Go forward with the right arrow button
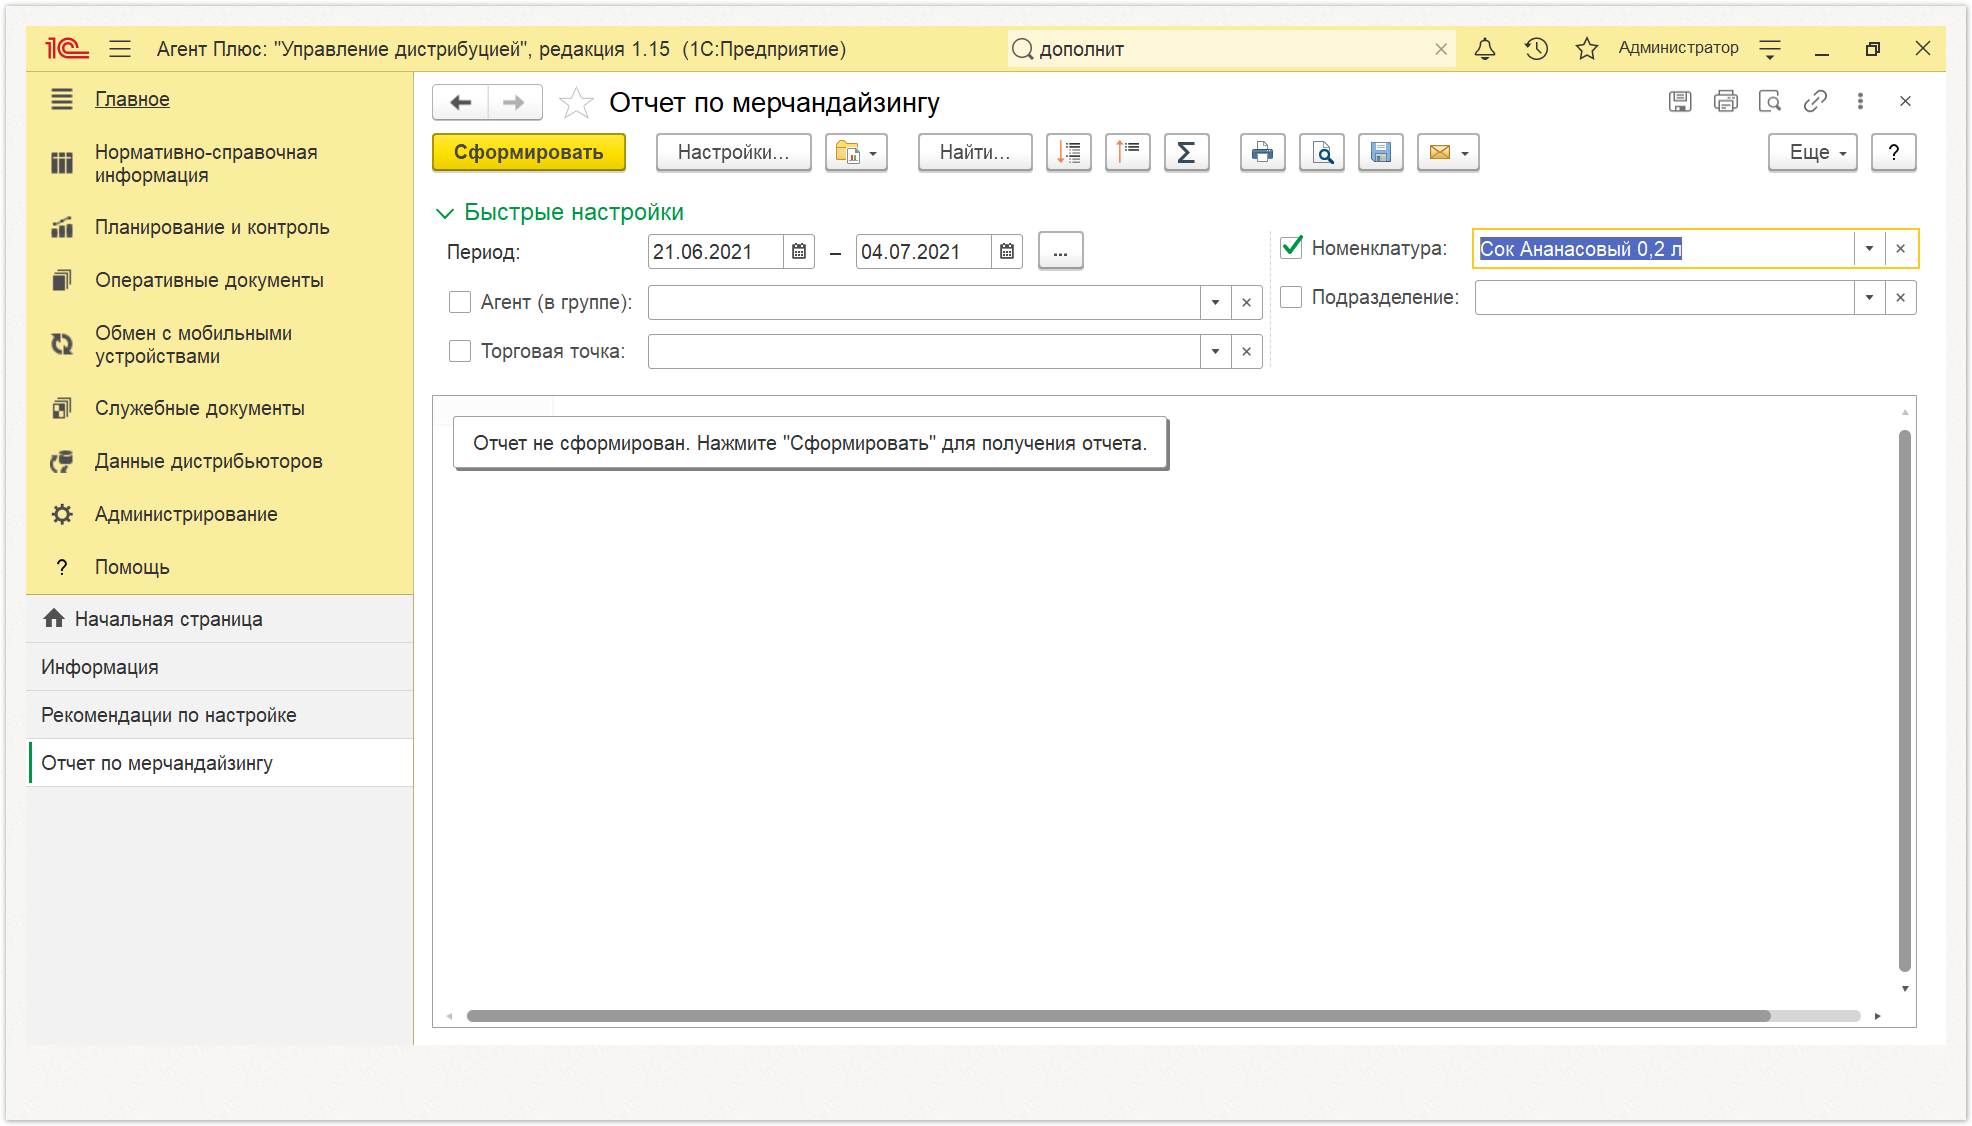This screenshot has height=1126, width=1972. tap(514, 102)
